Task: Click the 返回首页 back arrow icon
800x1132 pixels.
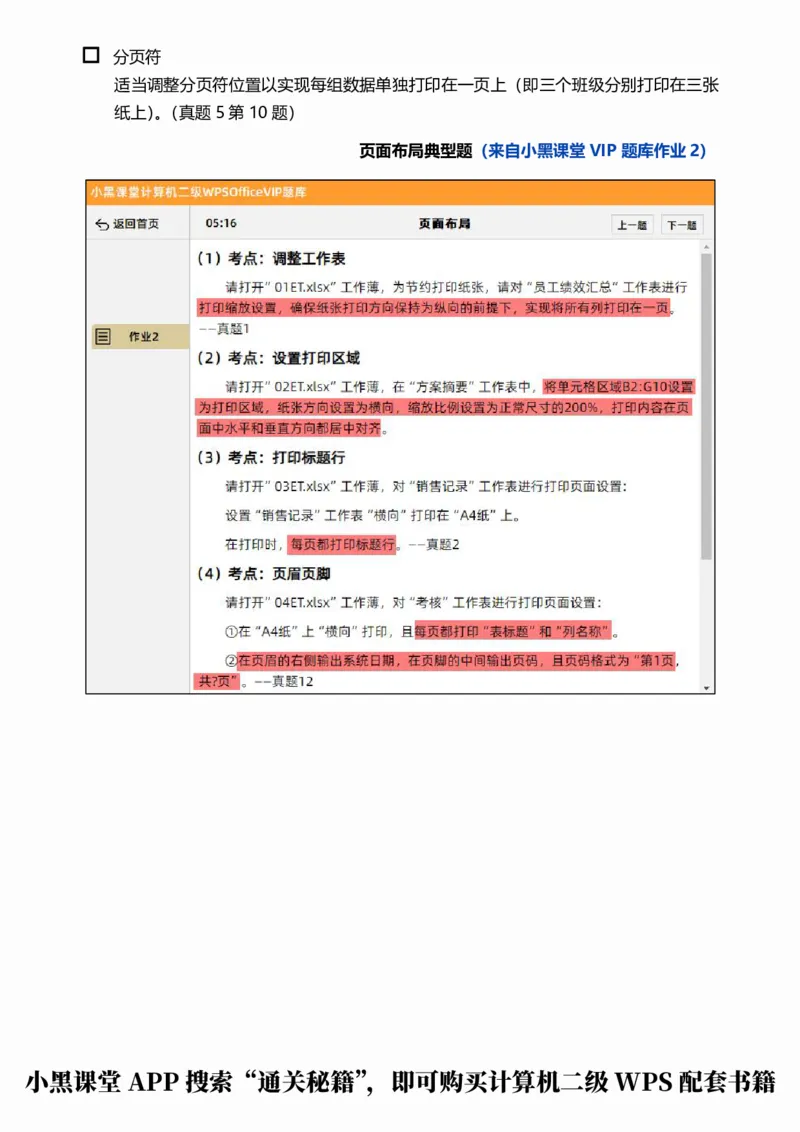Action: pyautogui.click(x=103, y=224)
